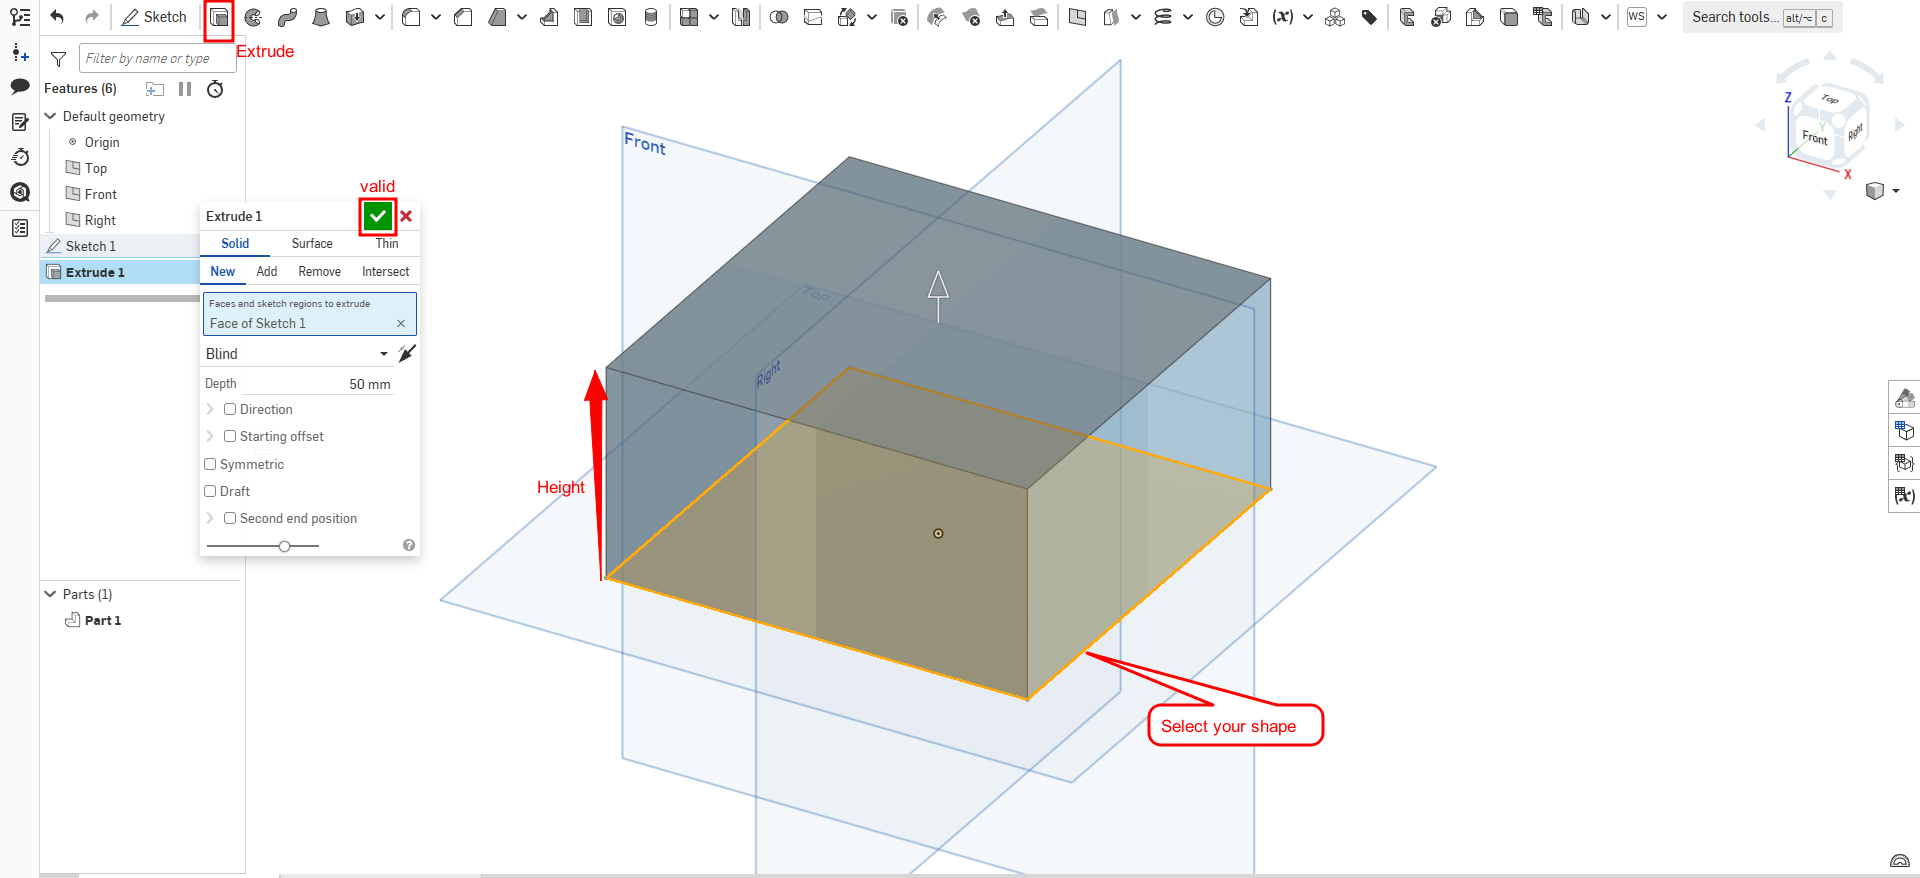
Task: Select the External thread tool
Action: [651, 17]
